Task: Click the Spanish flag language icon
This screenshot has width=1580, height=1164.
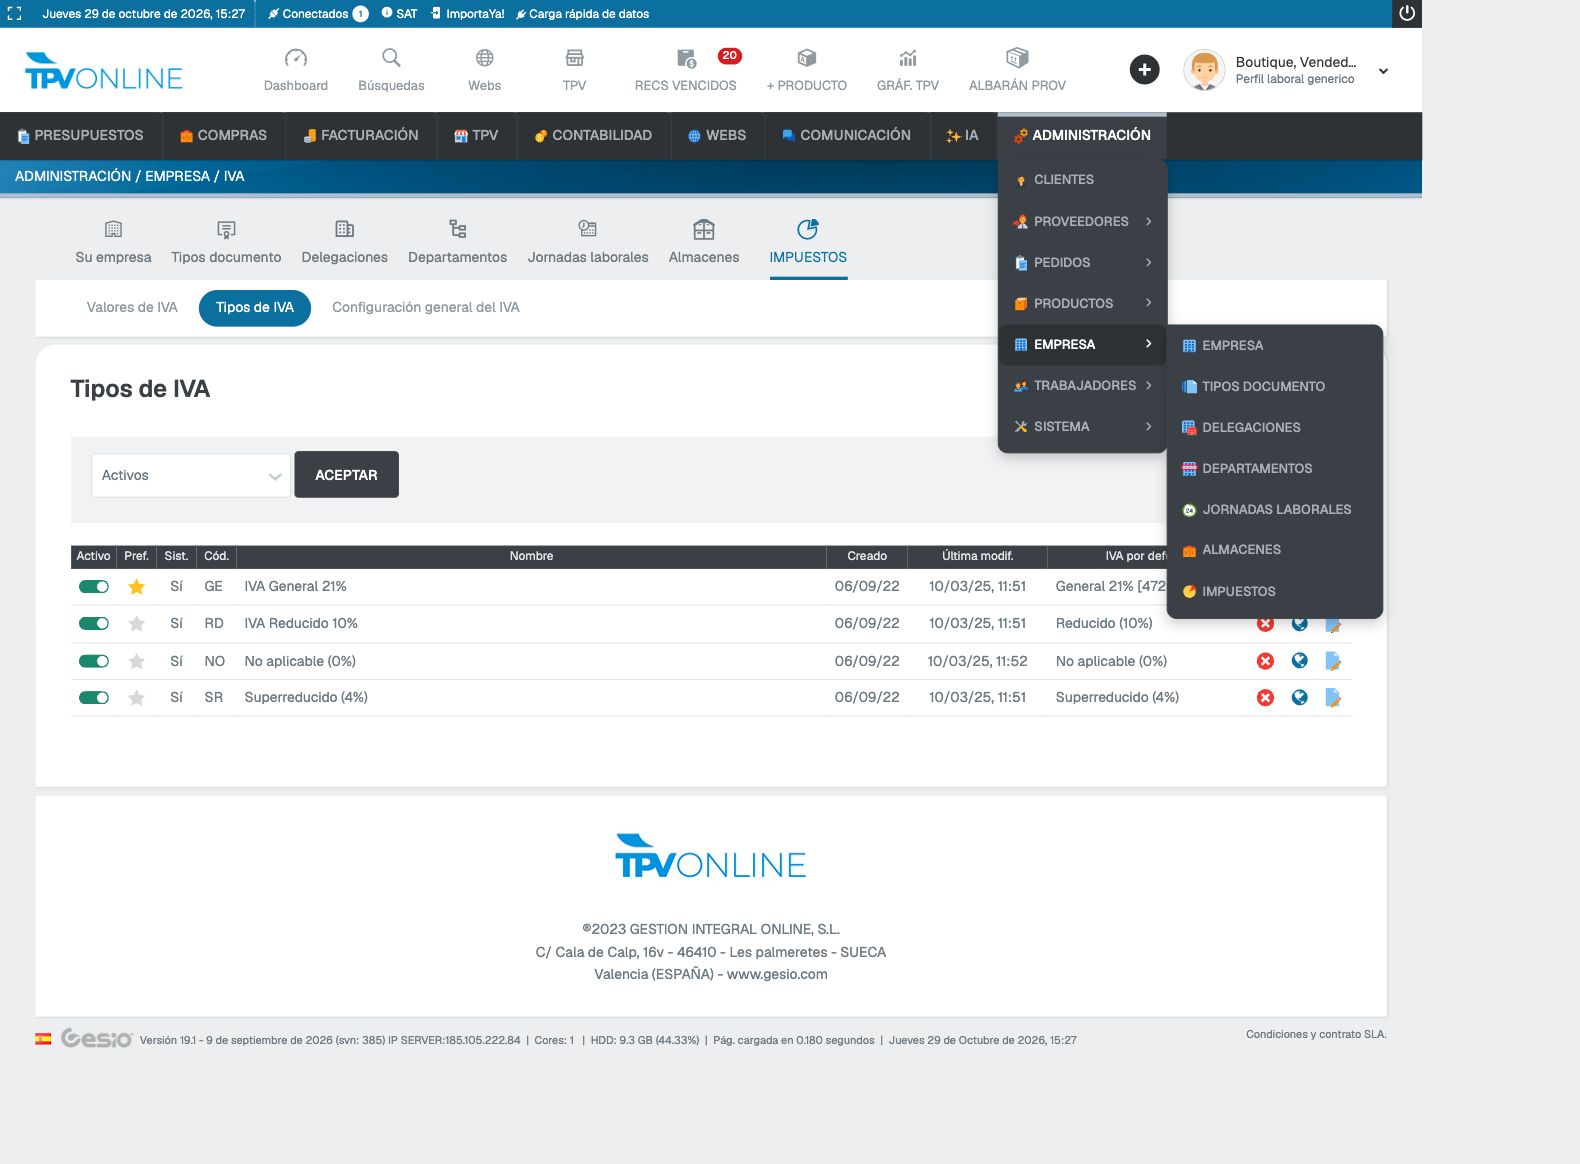Action: (43, 1039)
